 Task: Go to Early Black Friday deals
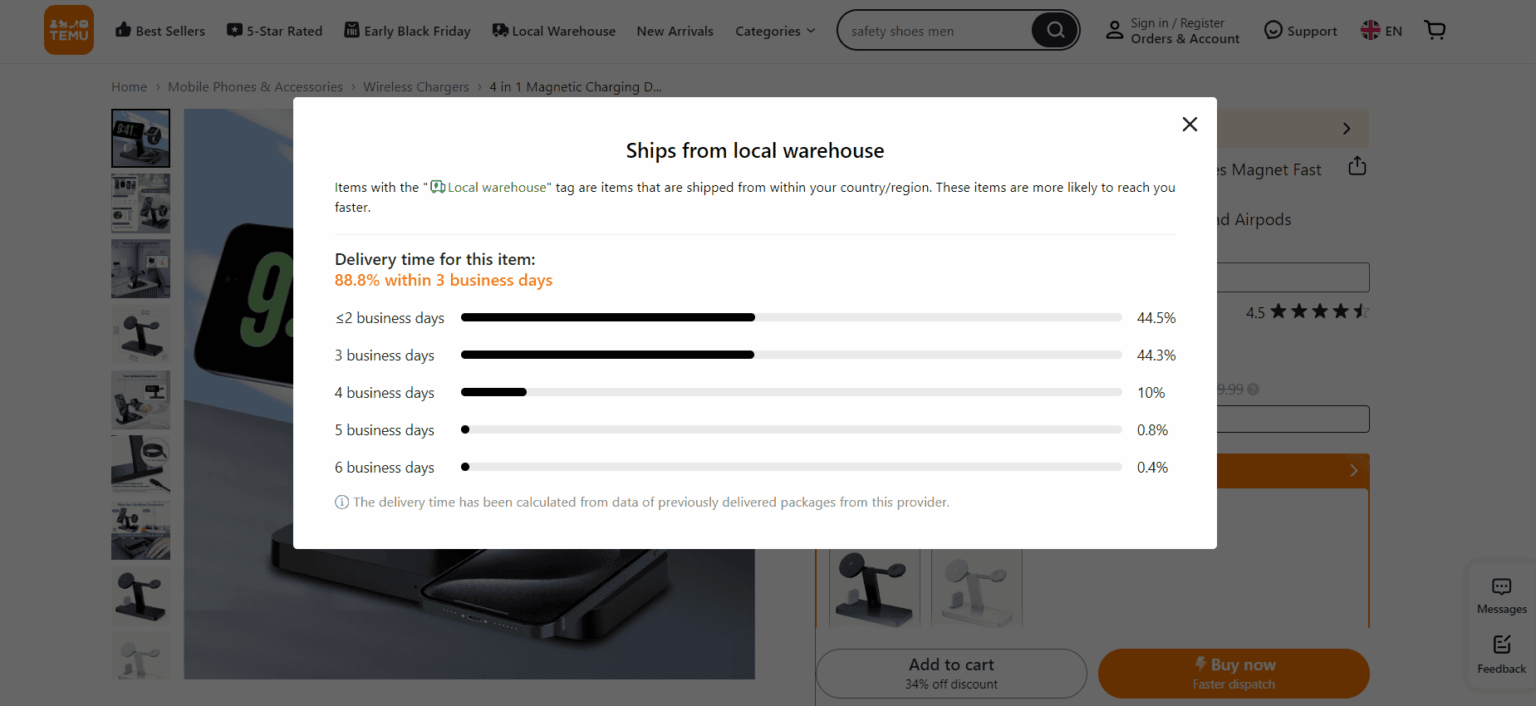pos(407,31)
